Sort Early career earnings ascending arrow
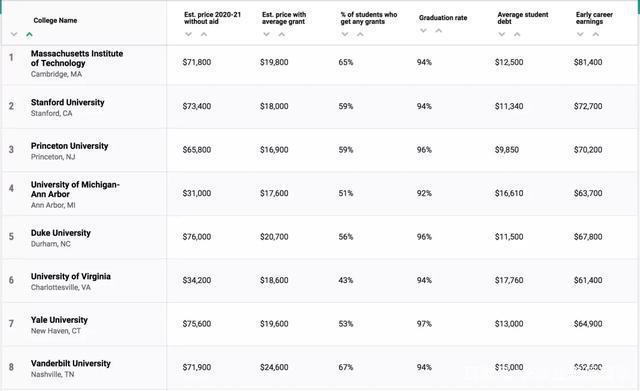Screen dimensions: 640x391 click(x=596, y=34)
